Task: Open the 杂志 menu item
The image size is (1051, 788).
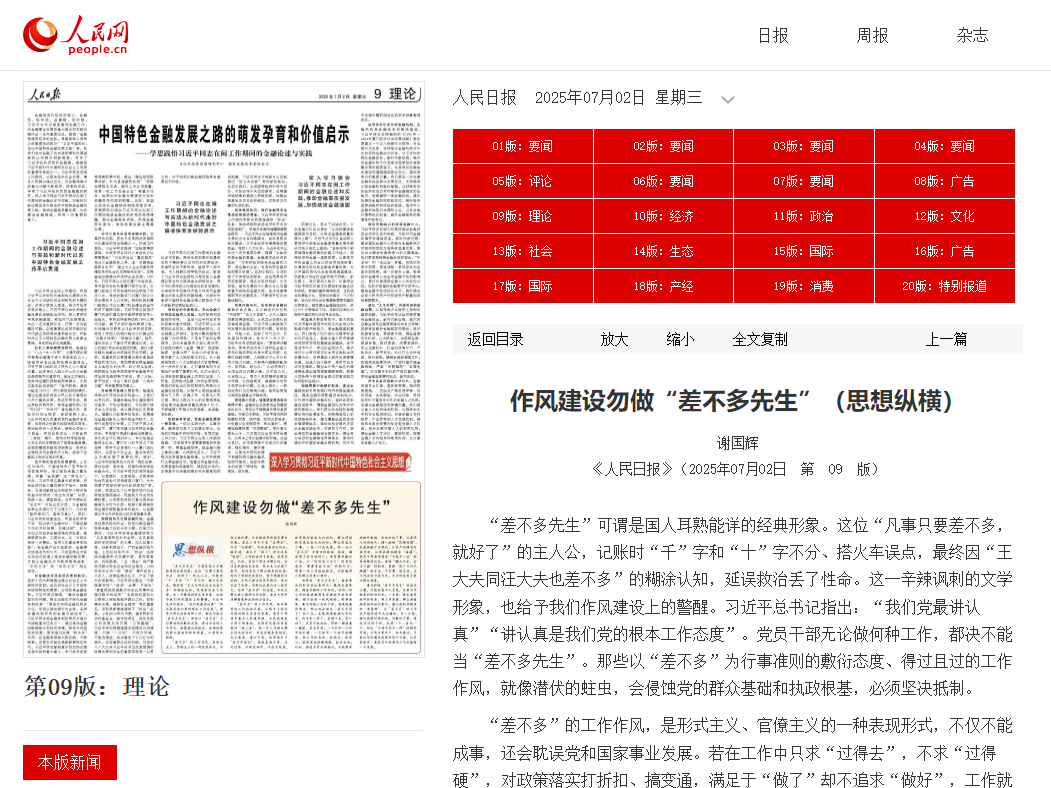Action: pos(972,36)
